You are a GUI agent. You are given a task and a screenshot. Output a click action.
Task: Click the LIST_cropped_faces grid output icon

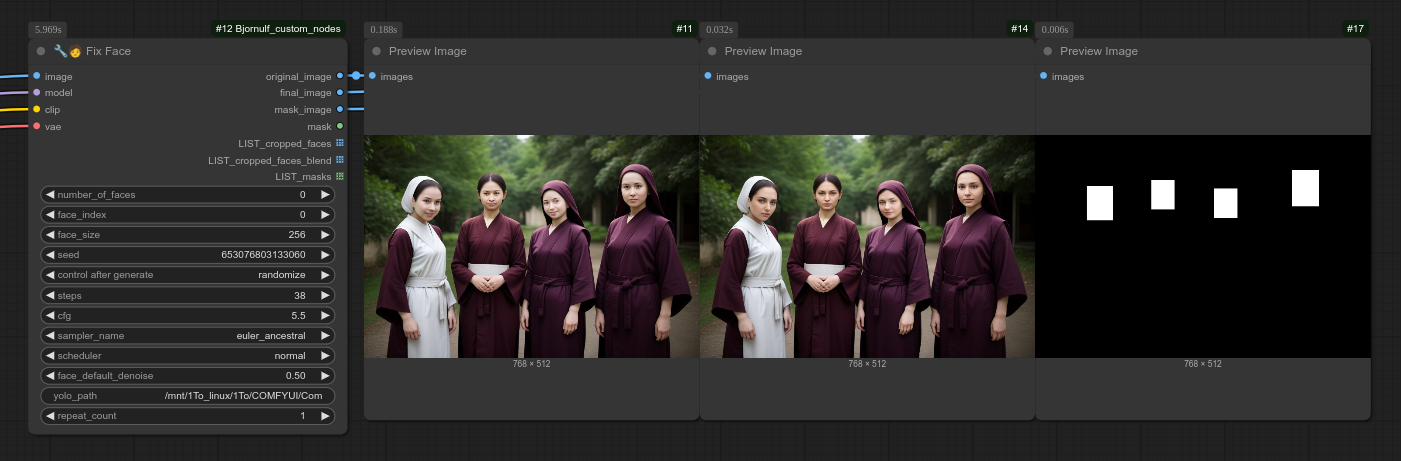340,143
